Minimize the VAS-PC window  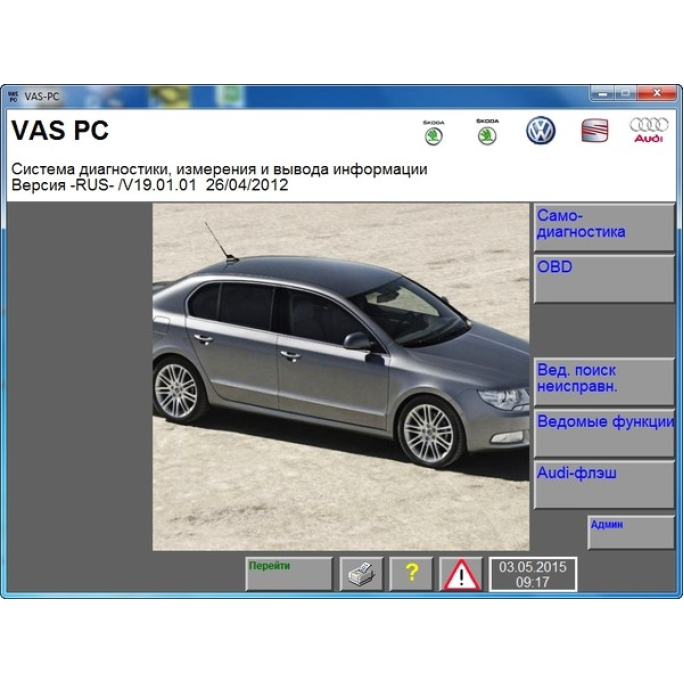pyautogui.click(x=602, y=93)
